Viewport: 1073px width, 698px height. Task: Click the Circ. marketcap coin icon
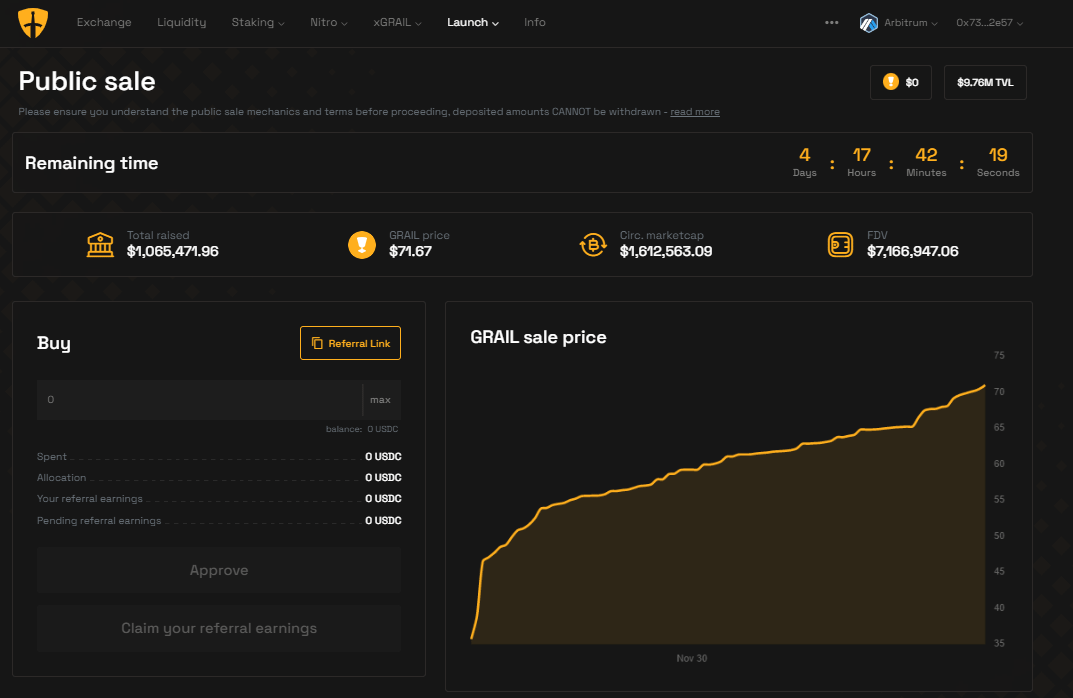[593, 244]
